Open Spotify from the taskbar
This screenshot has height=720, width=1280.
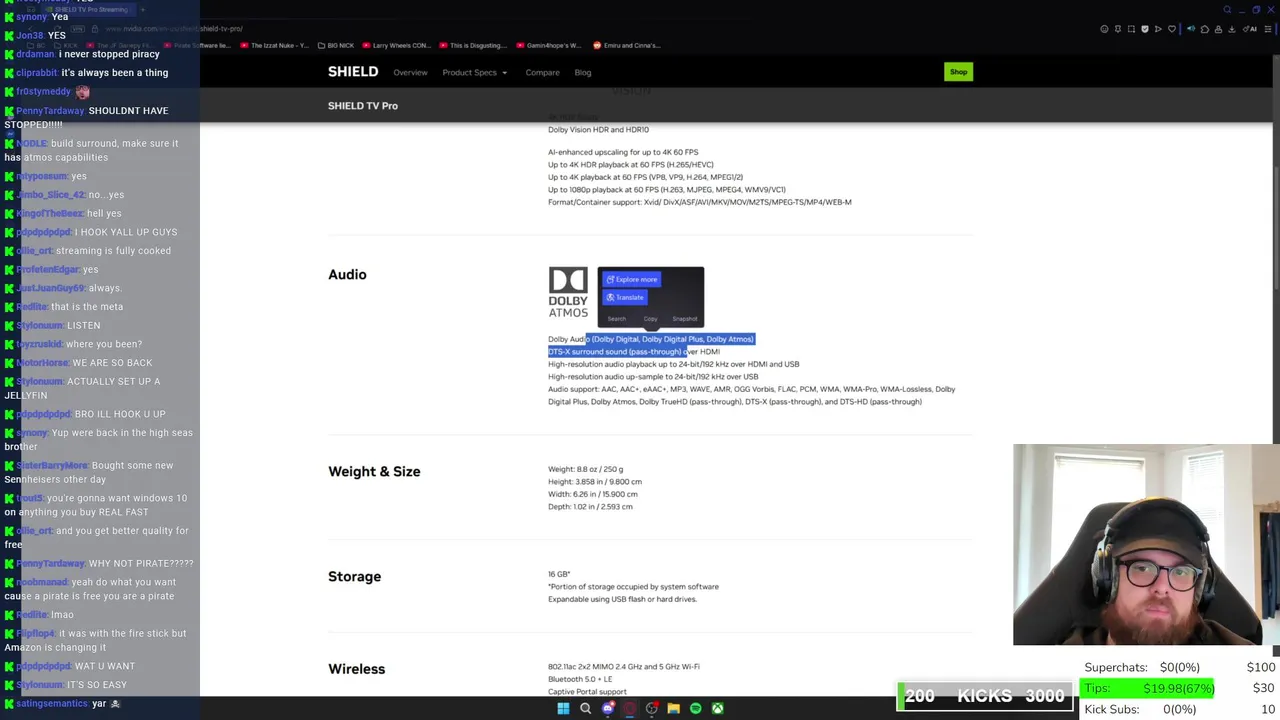[x=696, y=709]
